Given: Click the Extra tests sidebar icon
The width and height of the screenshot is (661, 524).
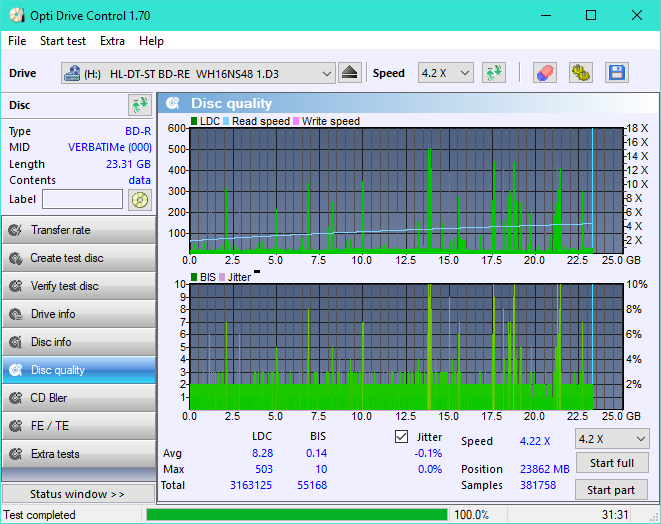Looking at the screenshot, I should (16, 454).
